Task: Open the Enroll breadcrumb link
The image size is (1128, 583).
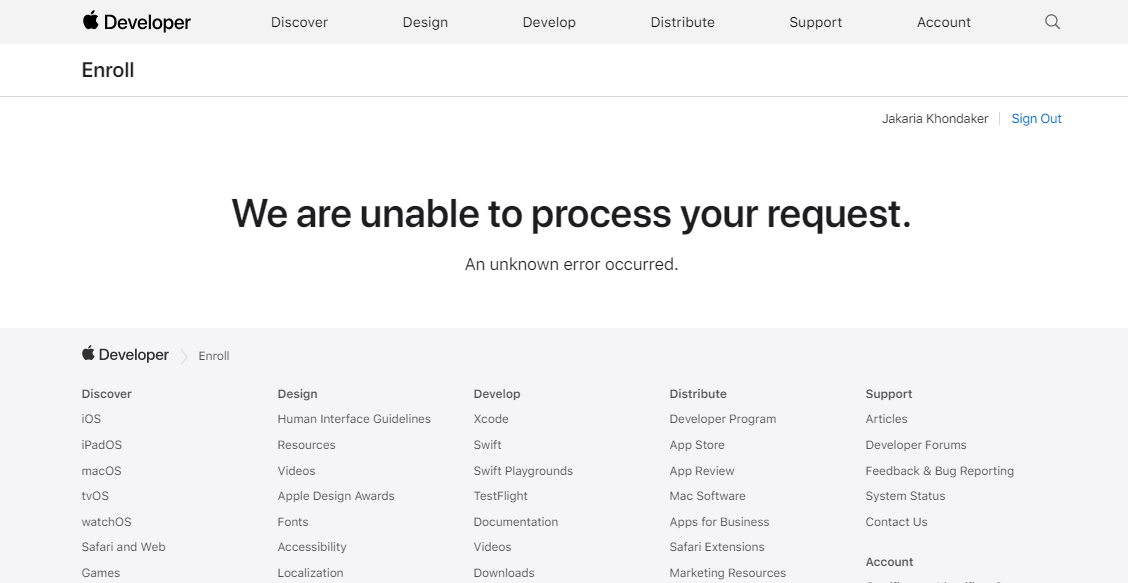Action: 213,355
